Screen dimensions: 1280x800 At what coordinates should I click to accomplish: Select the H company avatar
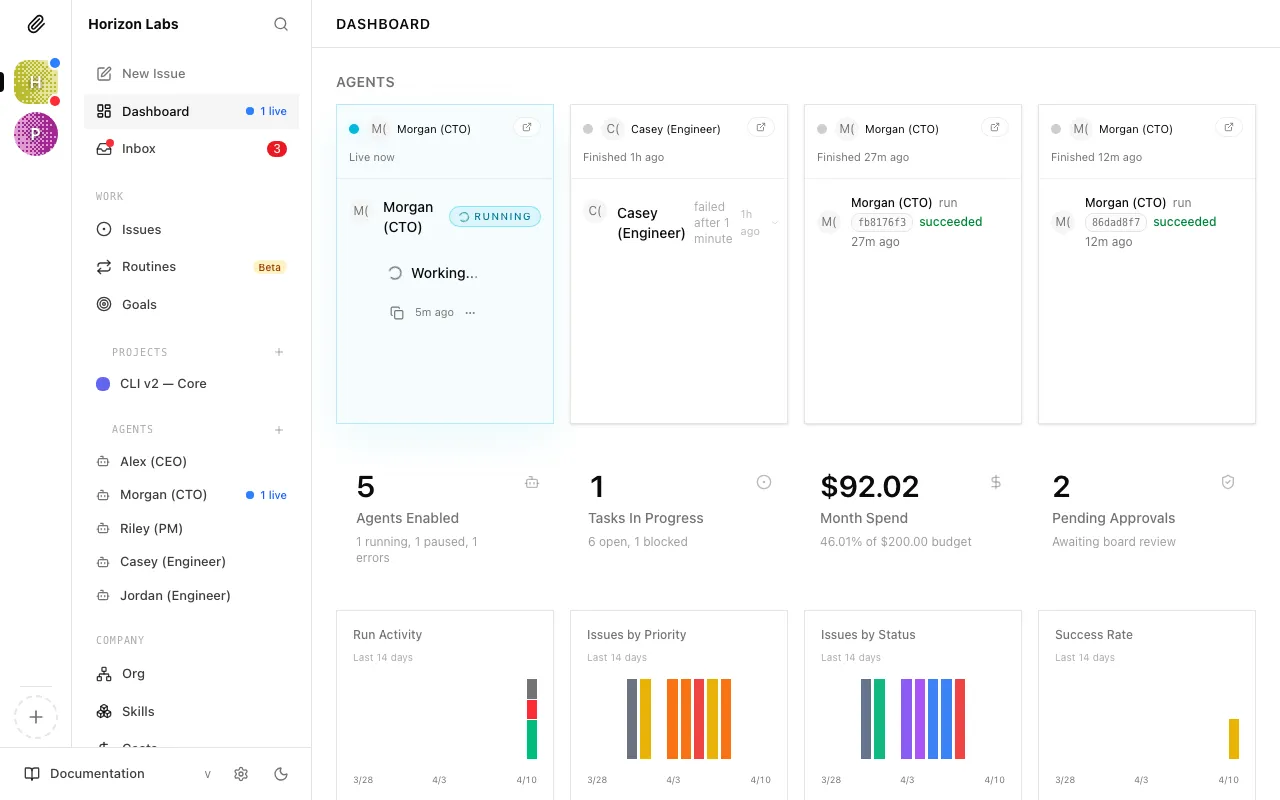point(36,82)
